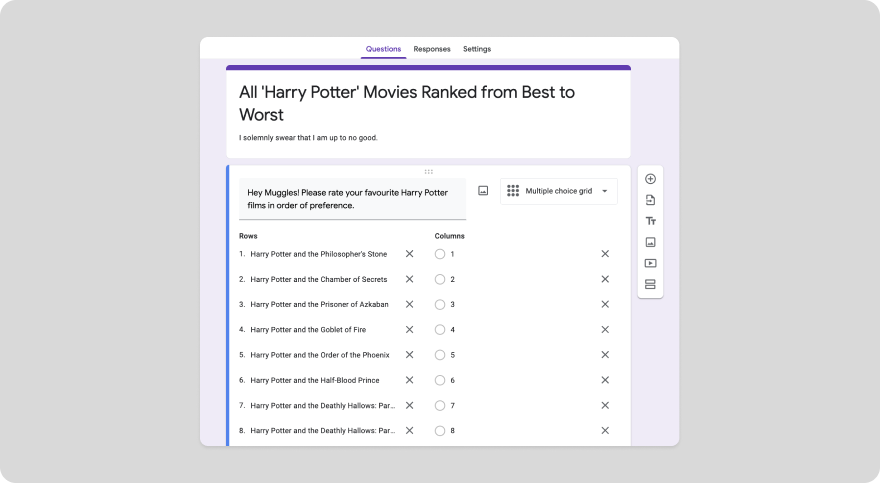Click the Add section icon

tap(650, 284)
